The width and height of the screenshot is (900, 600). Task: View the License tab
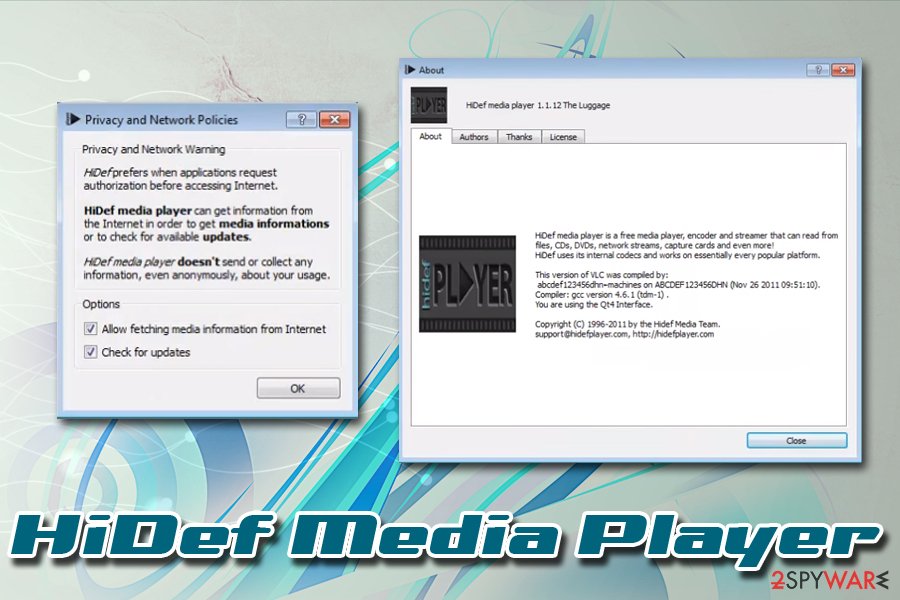click(562, 137)
